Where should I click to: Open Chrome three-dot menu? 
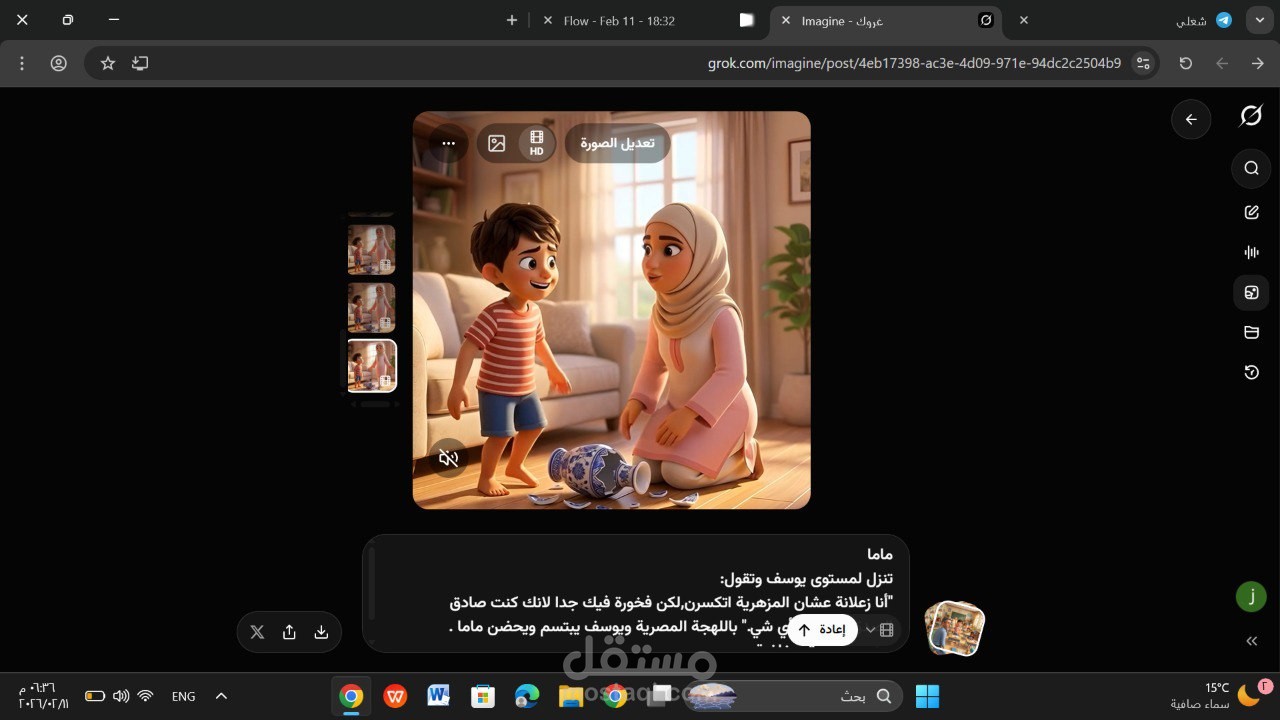click(22, 63)
